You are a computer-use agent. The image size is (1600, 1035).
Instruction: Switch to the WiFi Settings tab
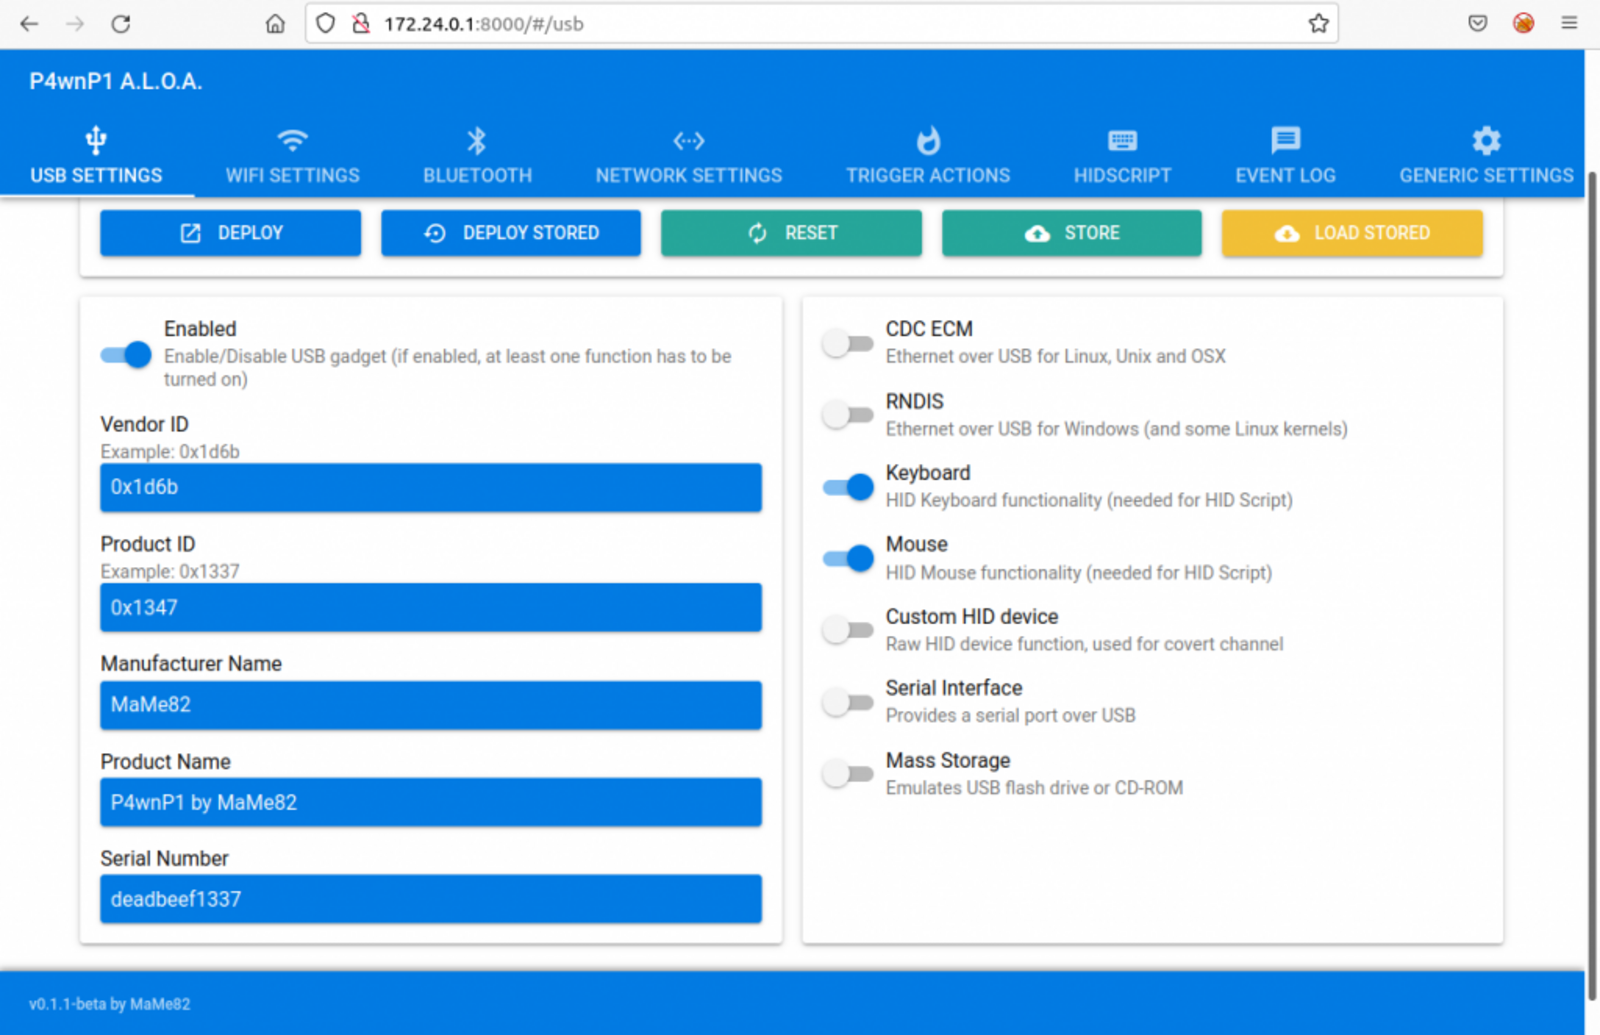click(x=292, y=156)
